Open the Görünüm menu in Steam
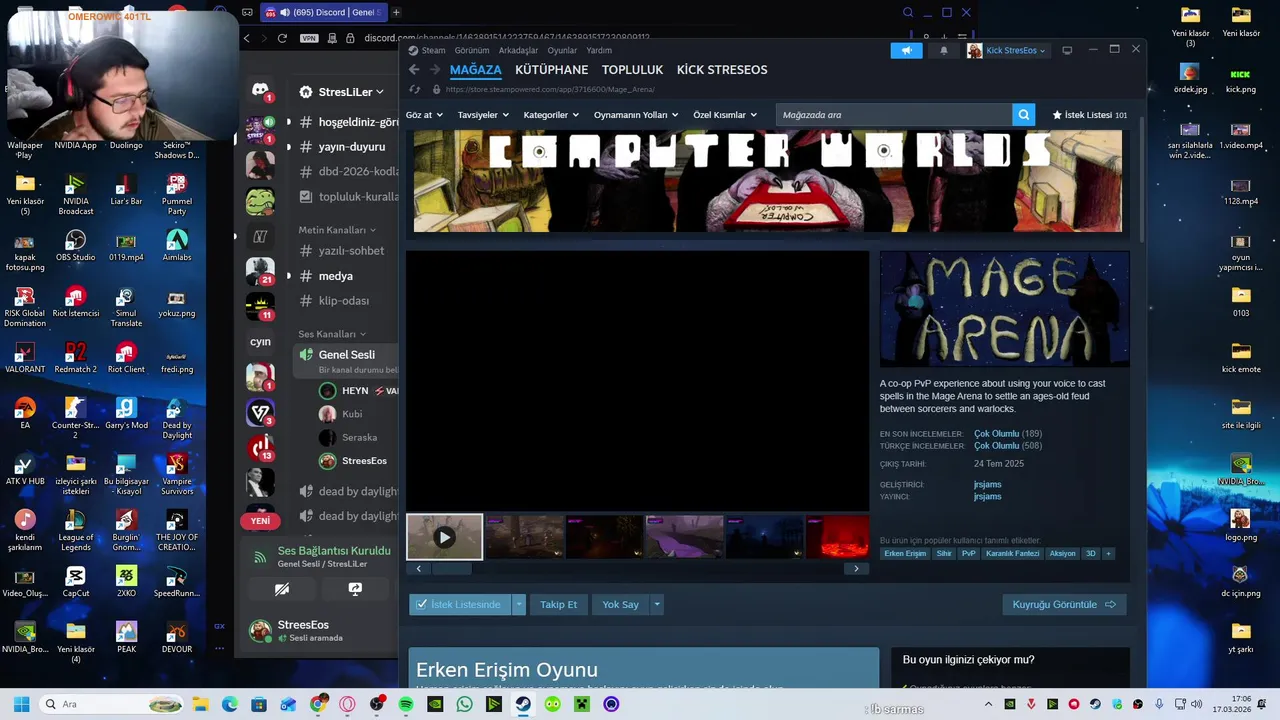 pyautogui.click(x=472, y=50)
